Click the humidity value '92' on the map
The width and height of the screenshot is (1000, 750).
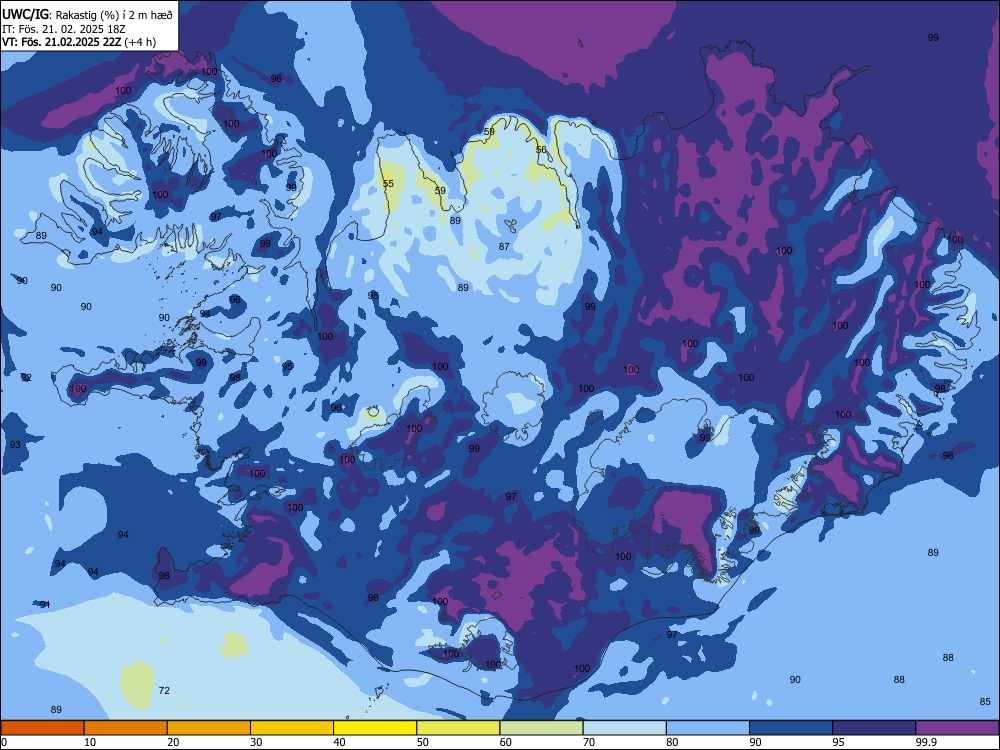pyautogui.click(x=26, y=378)
